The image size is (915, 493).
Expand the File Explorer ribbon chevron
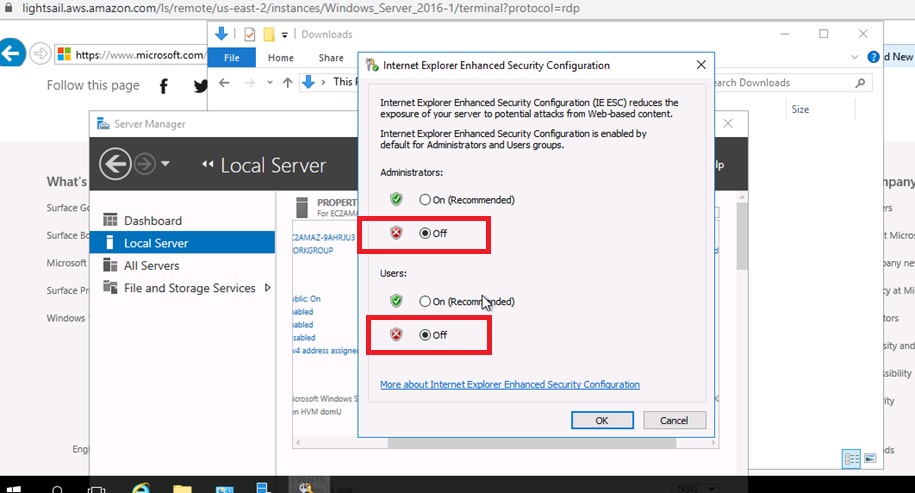pyautogui.click(x=854, y=57)
